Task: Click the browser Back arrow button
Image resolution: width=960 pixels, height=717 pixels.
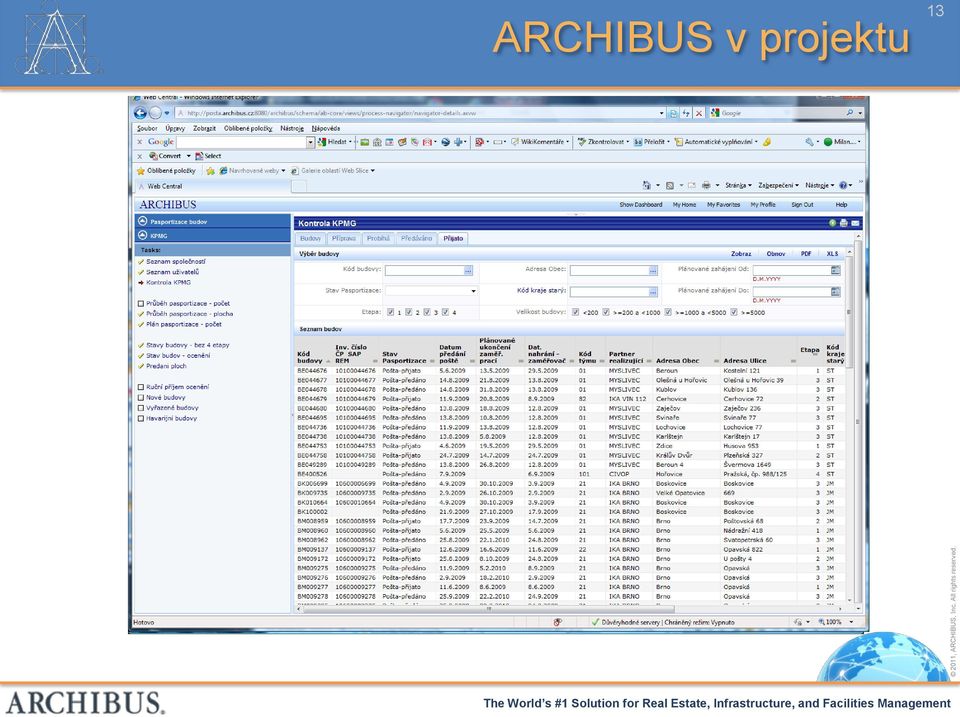Action: (x=140, y=113)
